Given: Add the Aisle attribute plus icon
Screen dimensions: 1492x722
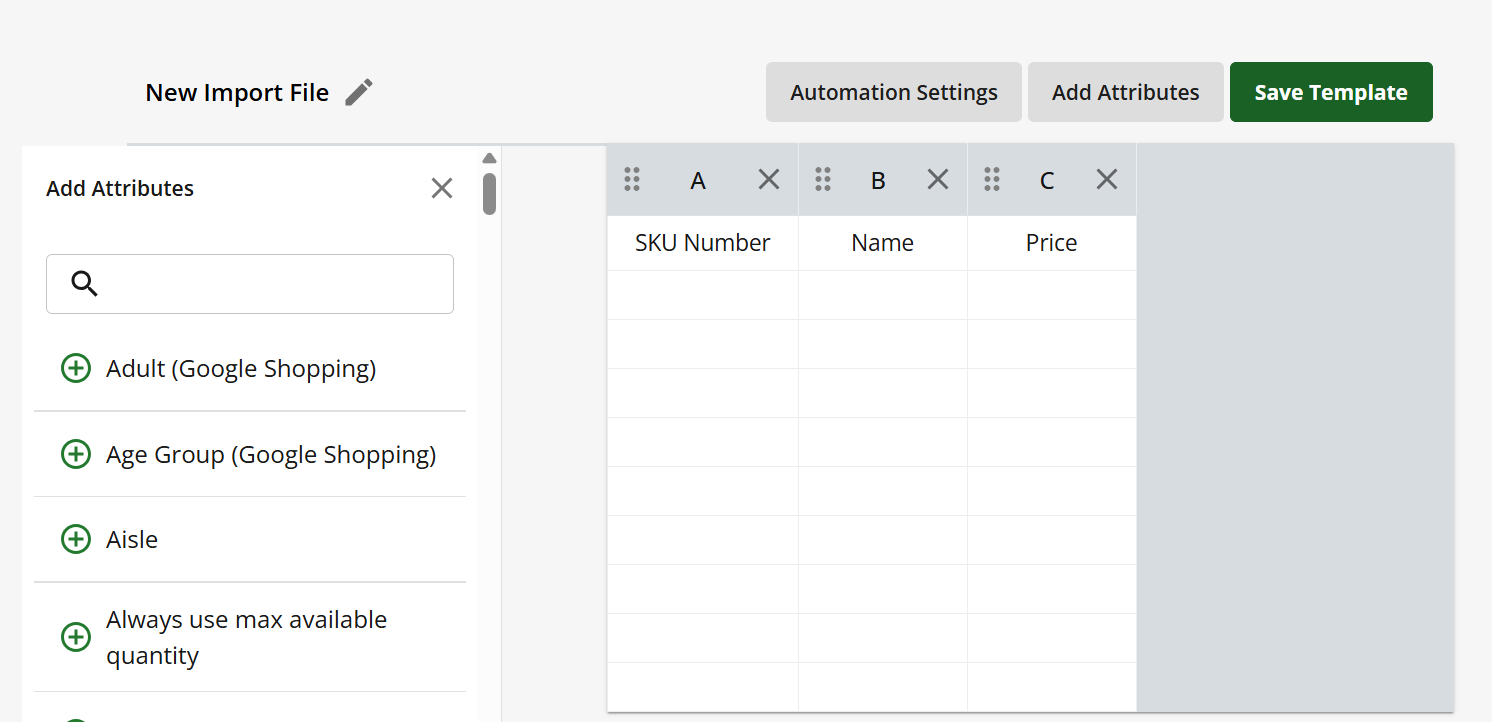Looking at the screenshot, I should click(76, 540).
